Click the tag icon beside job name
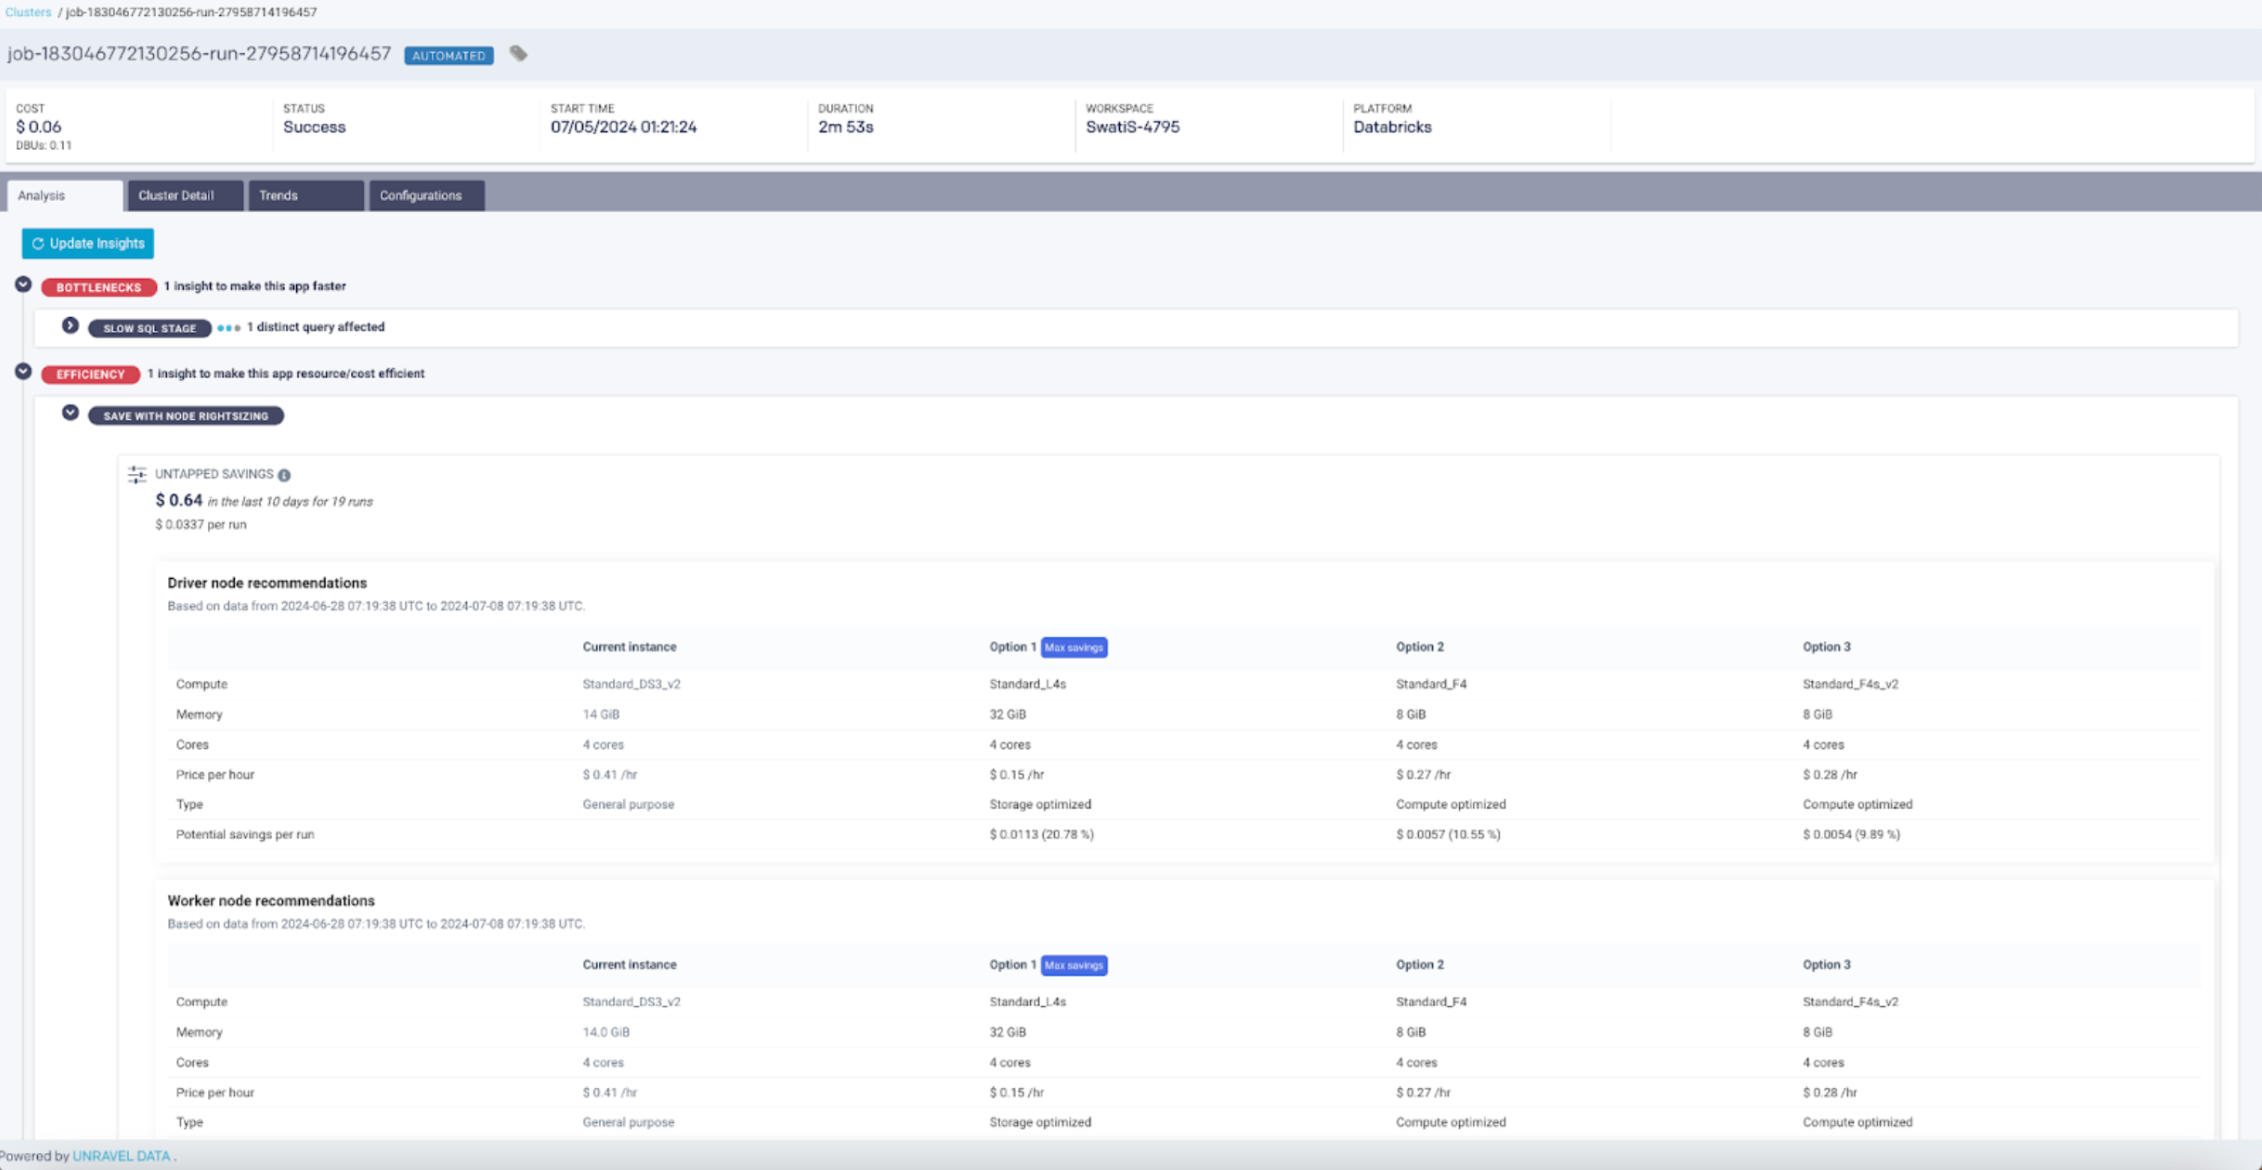 (518, 54)
